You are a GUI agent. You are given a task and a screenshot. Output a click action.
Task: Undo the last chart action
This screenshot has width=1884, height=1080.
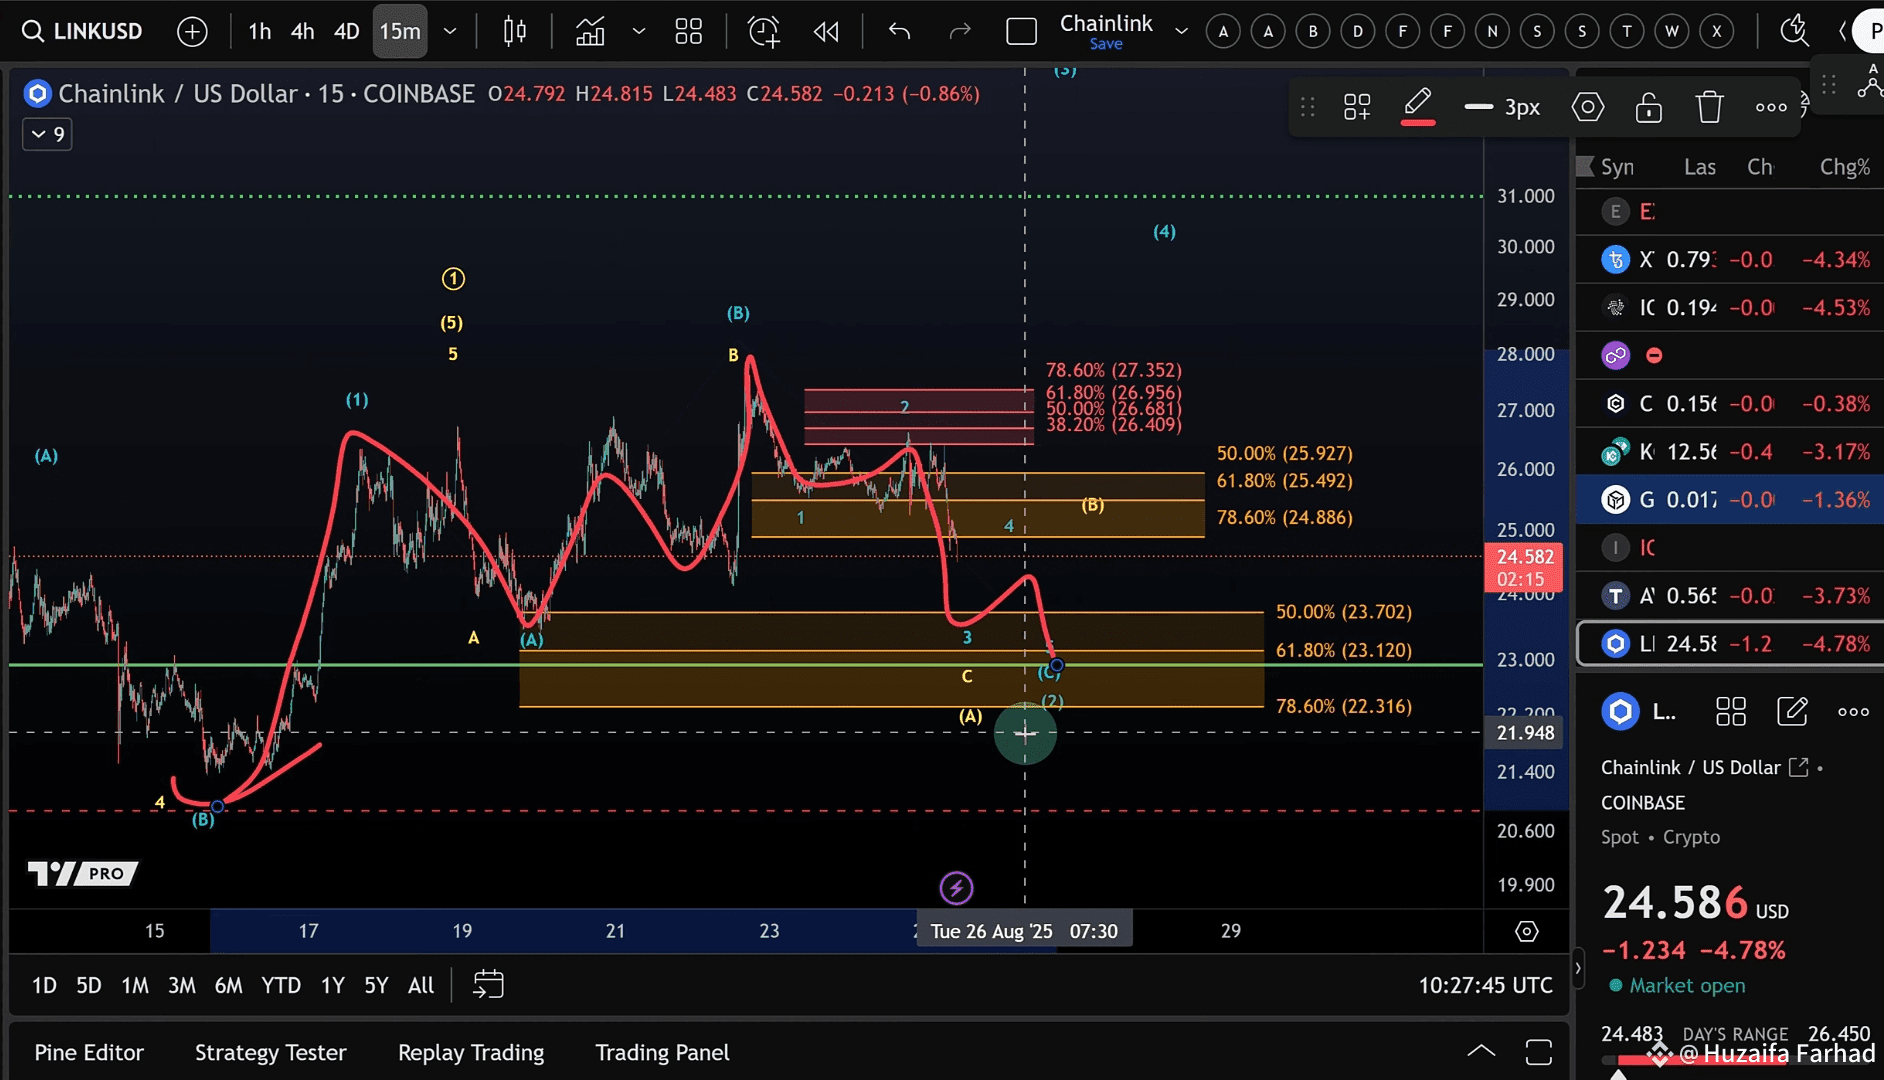pos(899,31)
